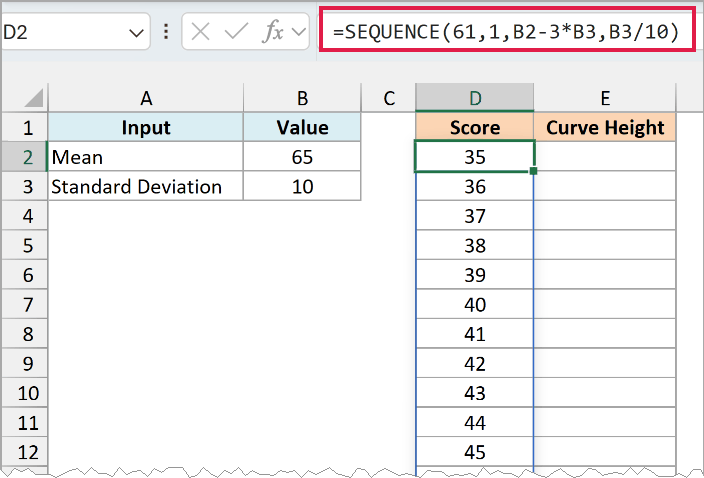Viewport: 704px width, 478px height.
Task: Select the Curve Height cell beside Score 40
Action: coord(605,304)
